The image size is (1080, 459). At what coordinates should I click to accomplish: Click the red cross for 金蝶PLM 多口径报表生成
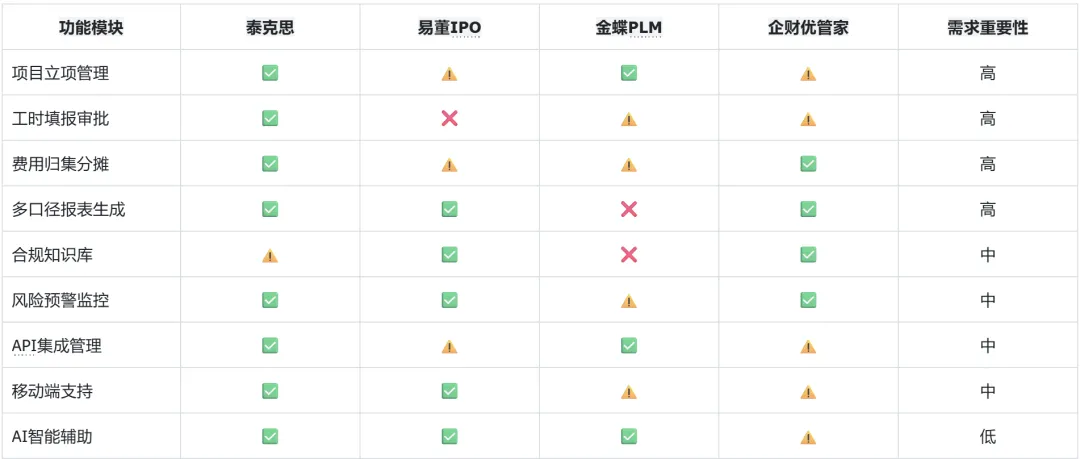(x=628, y=209)
